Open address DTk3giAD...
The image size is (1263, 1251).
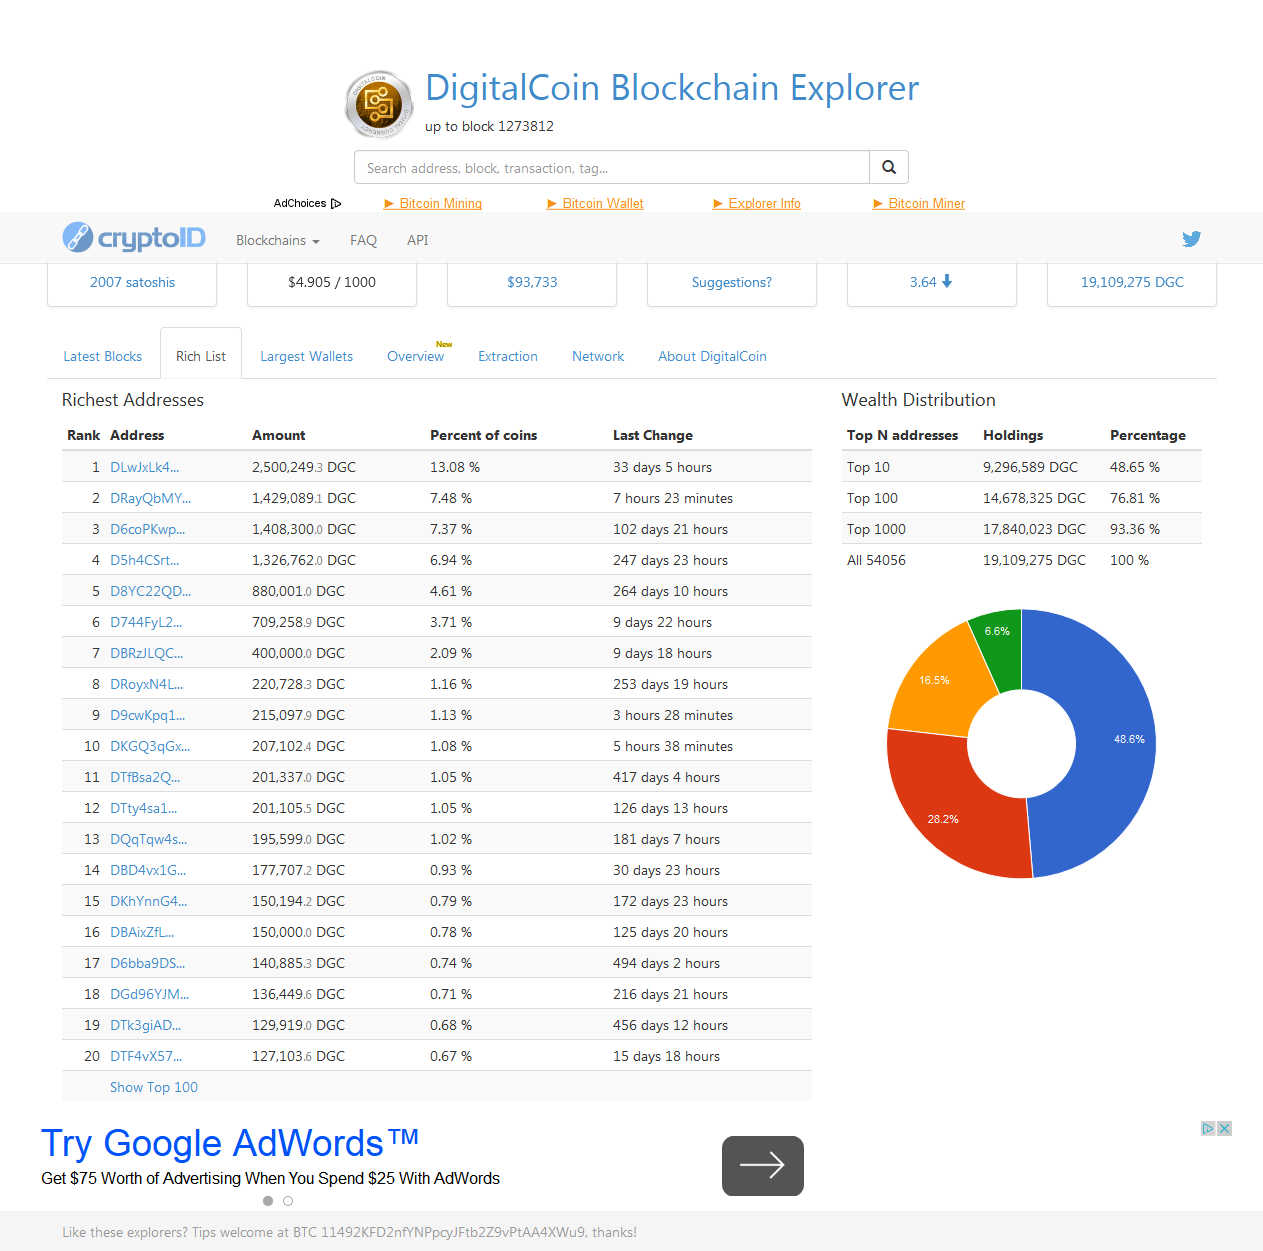coord(146,1025)
